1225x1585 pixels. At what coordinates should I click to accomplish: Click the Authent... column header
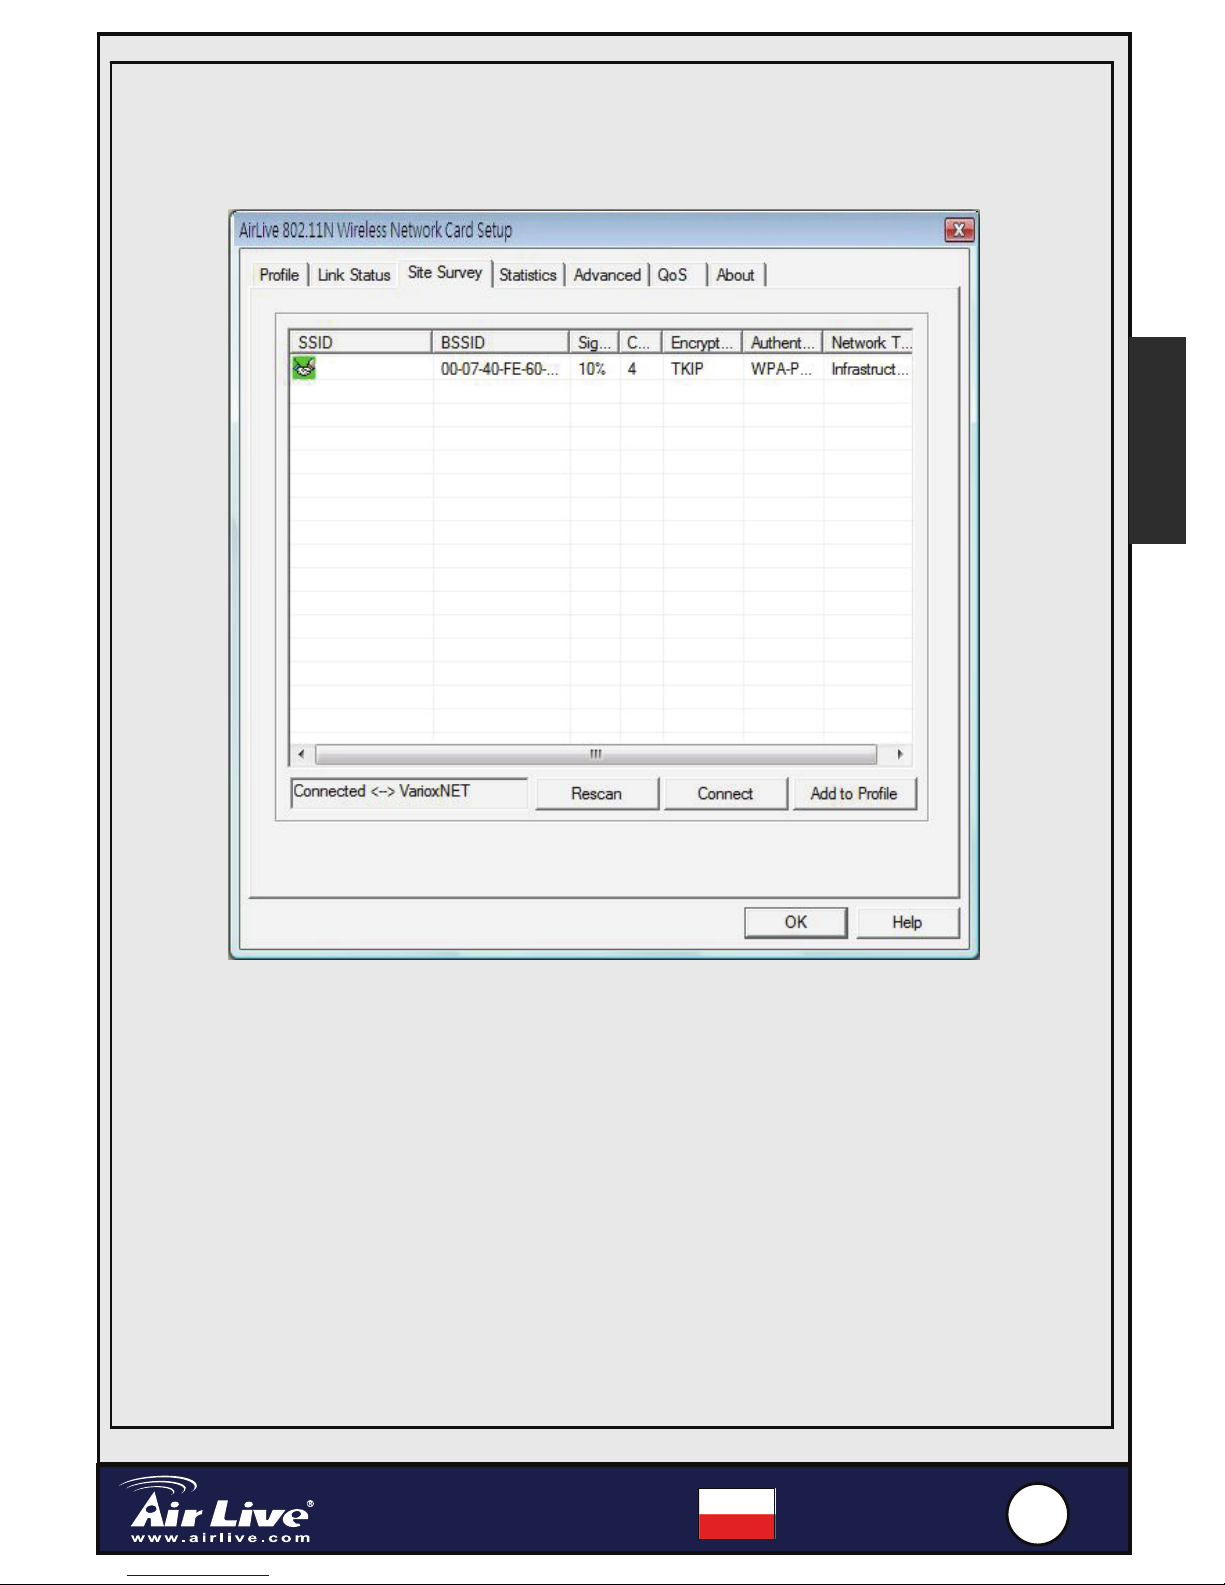782,342
